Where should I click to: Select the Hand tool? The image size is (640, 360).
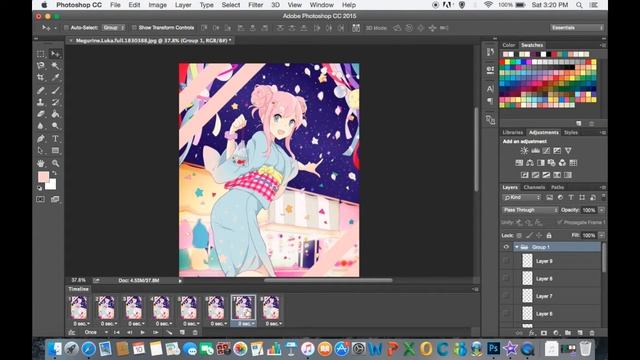[40, 163]
